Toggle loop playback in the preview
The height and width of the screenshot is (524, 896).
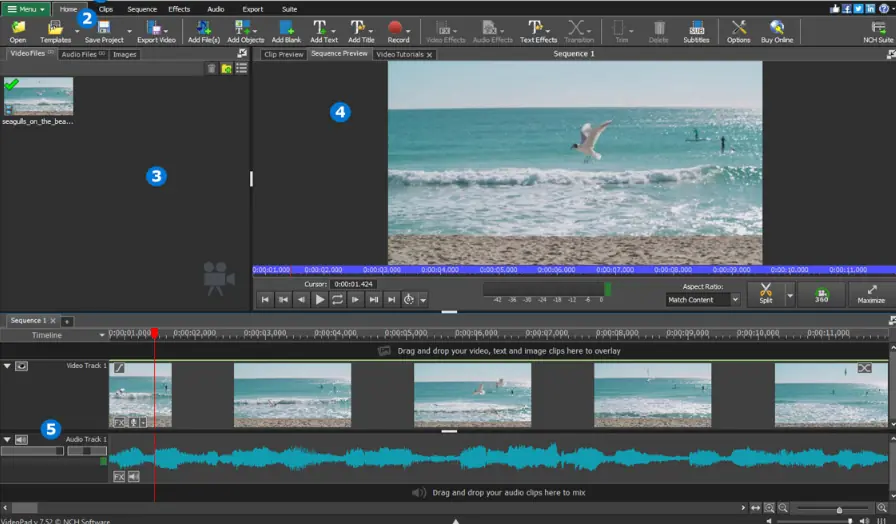337,299
